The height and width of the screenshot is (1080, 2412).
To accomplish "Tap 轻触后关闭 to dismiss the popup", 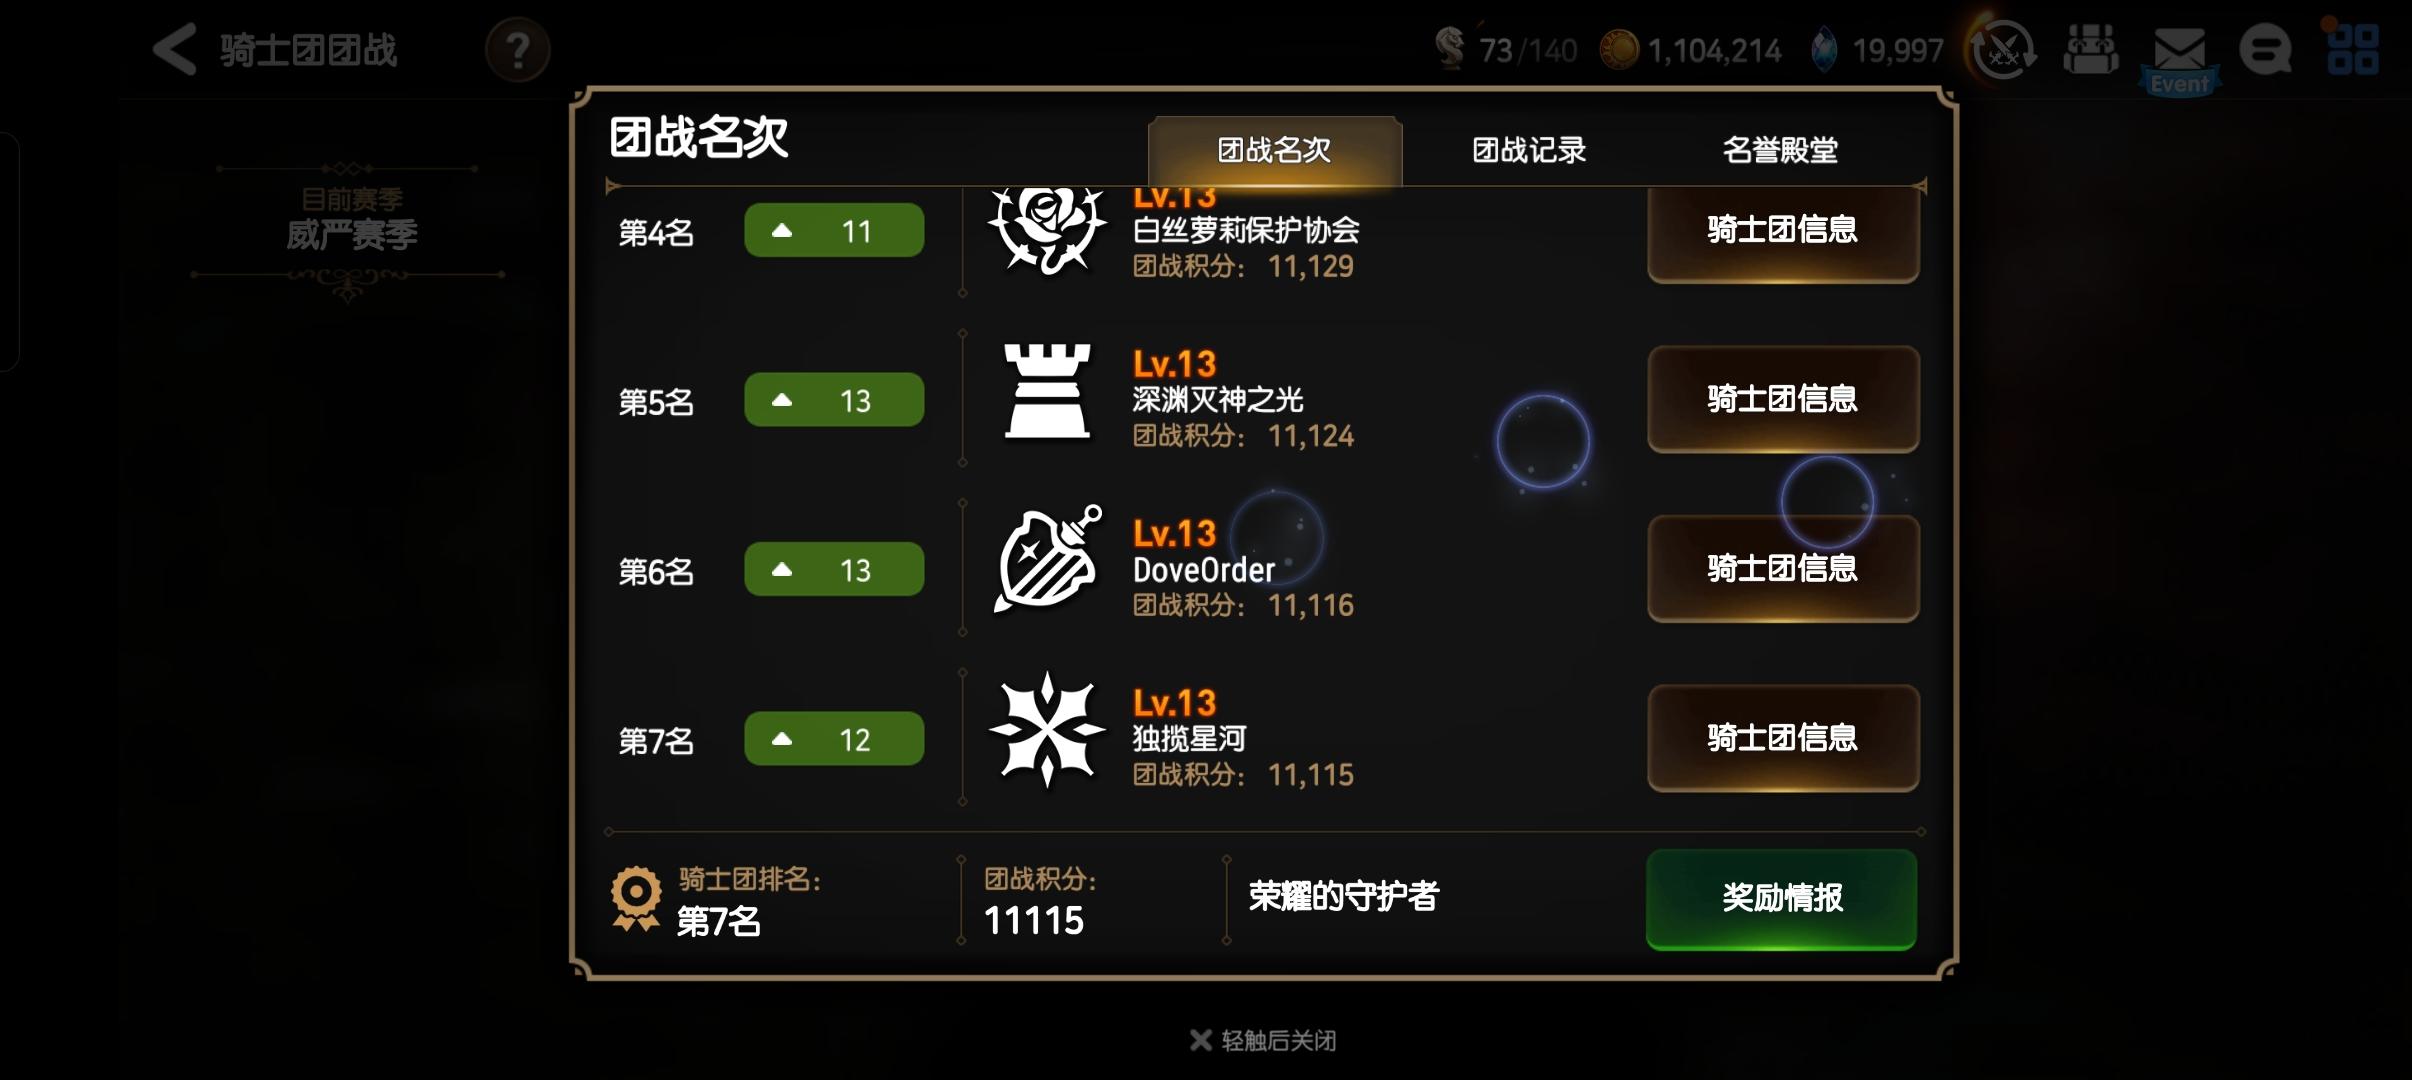I will click(x=1263, y=1040).
